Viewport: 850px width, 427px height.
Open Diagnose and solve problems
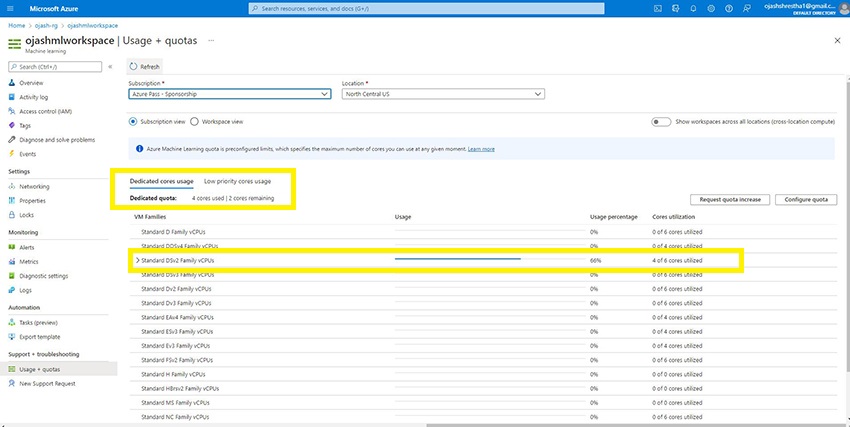click(x=11, y=140)
